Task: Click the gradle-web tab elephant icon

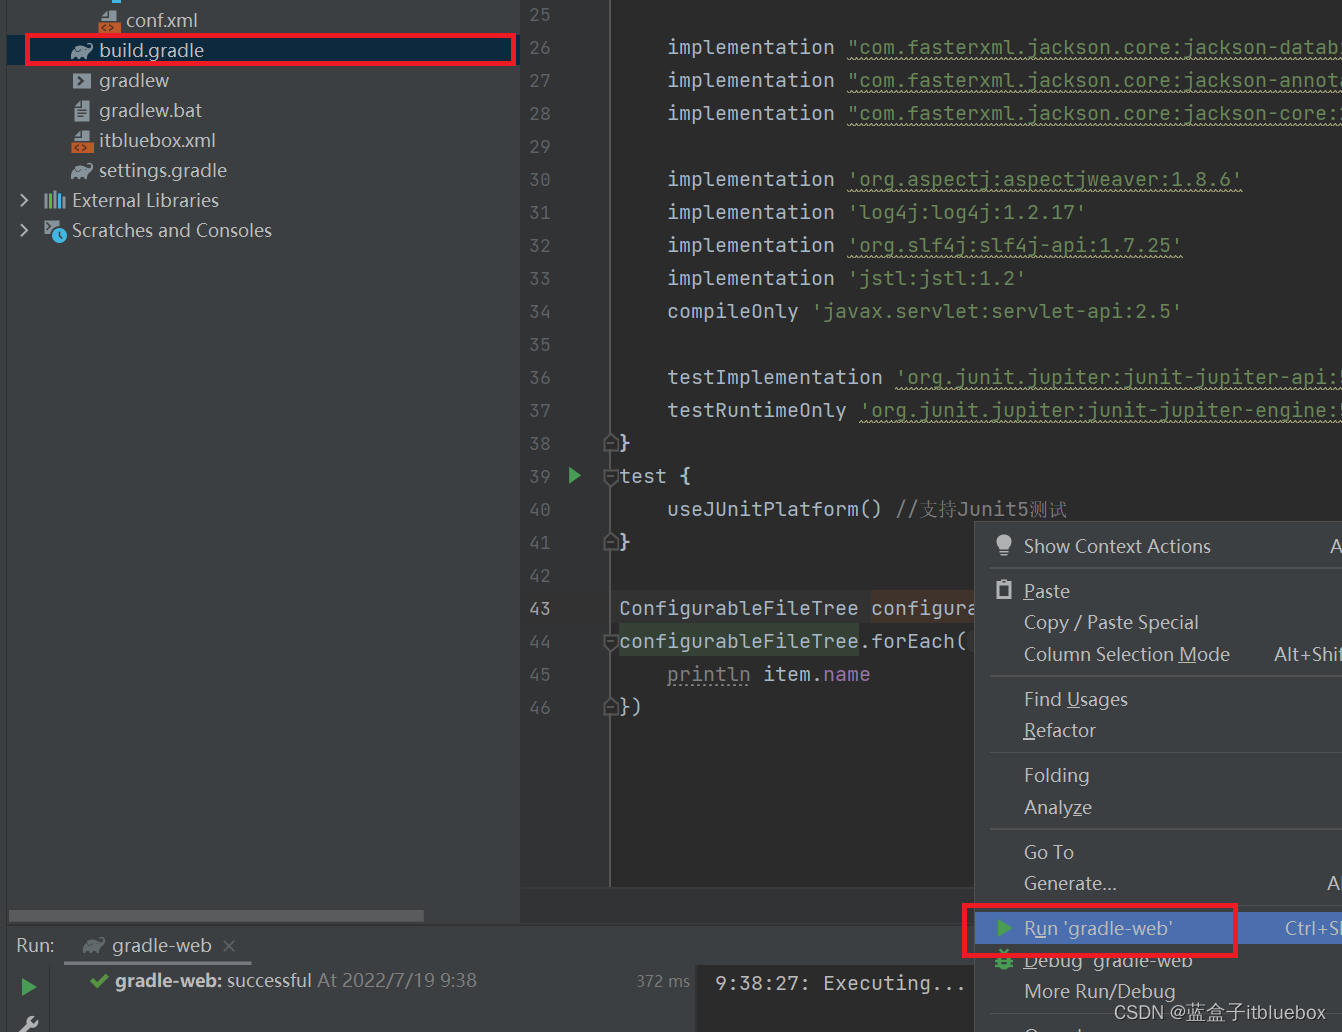Action: 93,945
